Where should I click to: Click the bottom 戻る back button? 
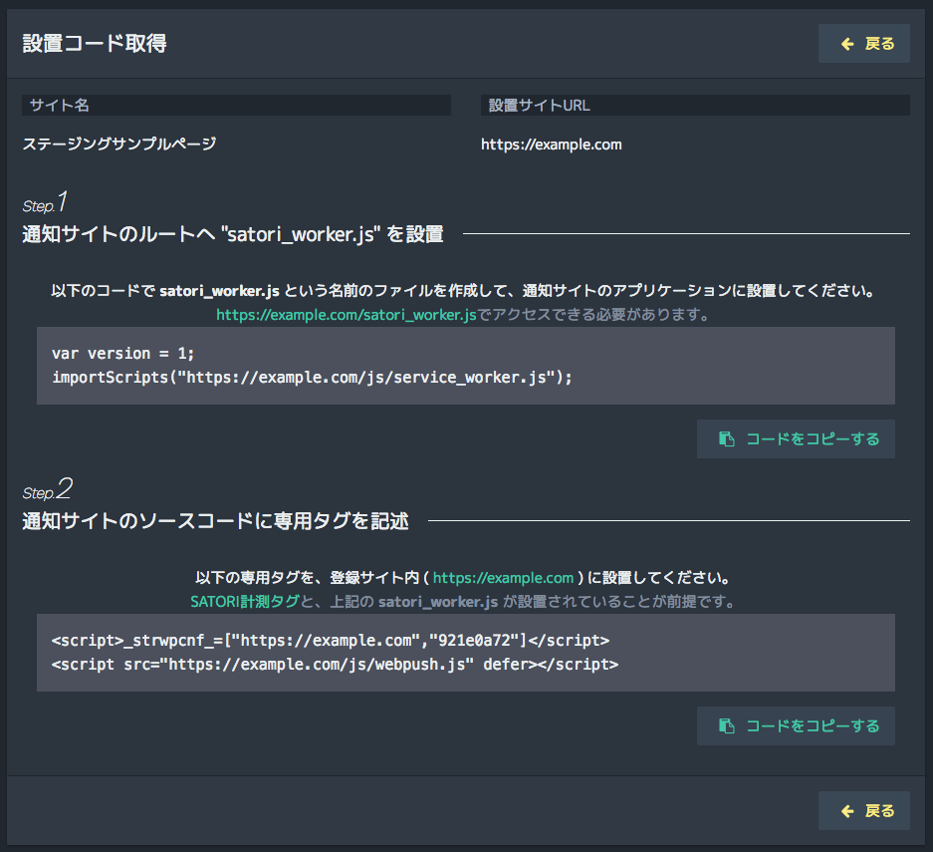tap(863, 810)
